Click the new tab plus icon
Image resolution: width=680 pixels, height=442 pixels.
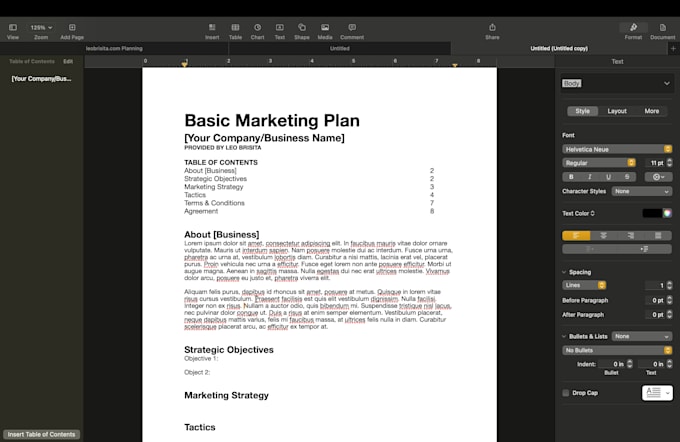tap(673, 49)
